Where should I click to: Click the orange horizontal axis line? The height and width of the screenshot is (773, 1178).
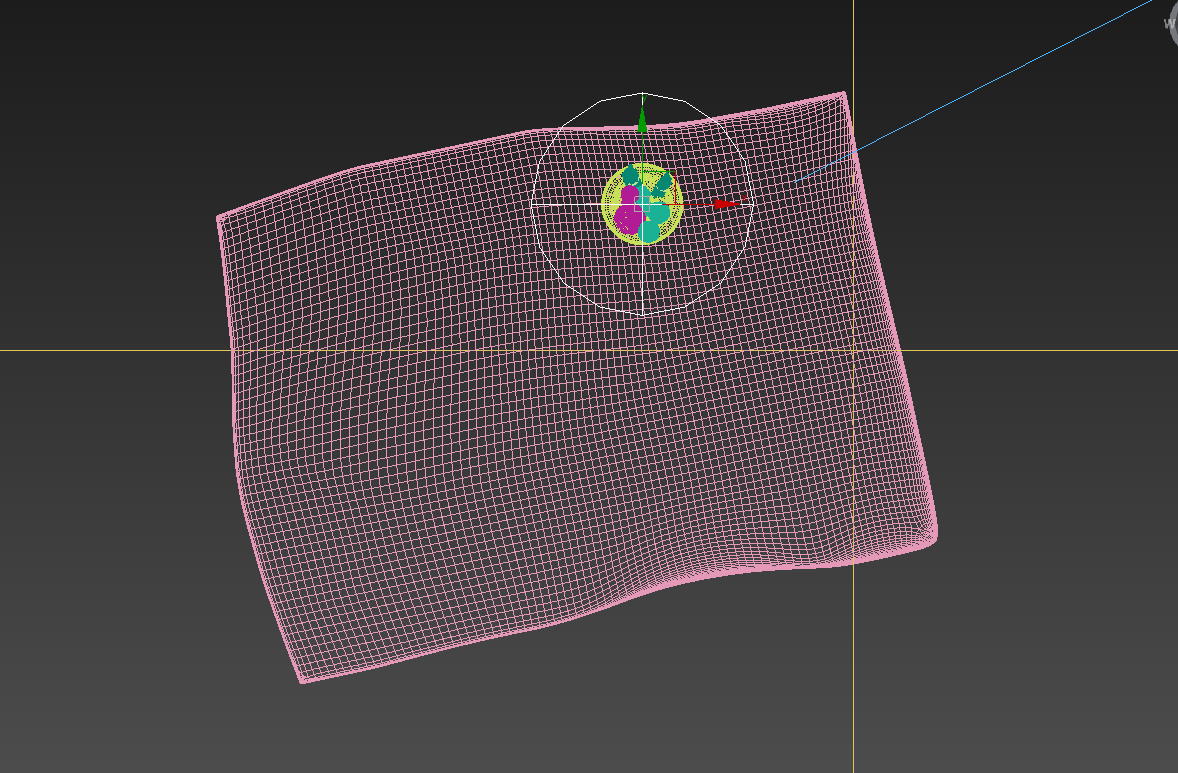pyautogui.click(x=100, y=350)
